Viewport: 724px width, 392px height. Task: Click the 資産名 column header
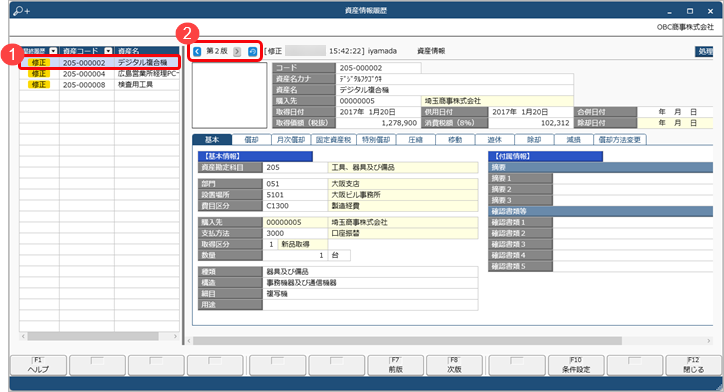point(147,51)
